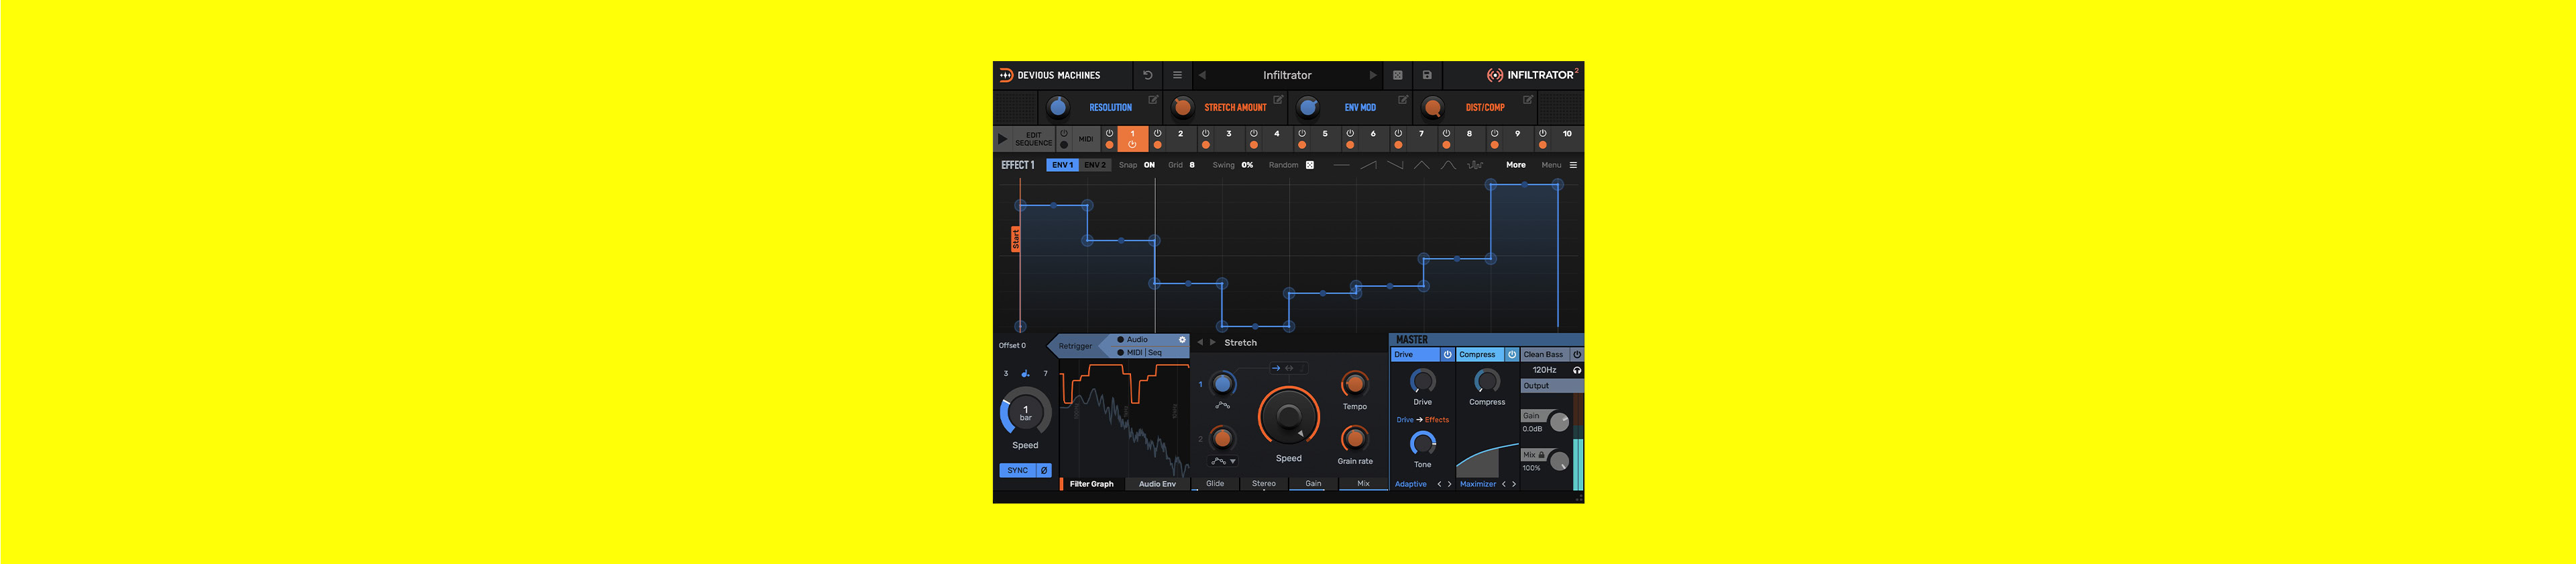Select the dotted note speed icon
Screen dimensions: 2576x564
coord(1025,373)
